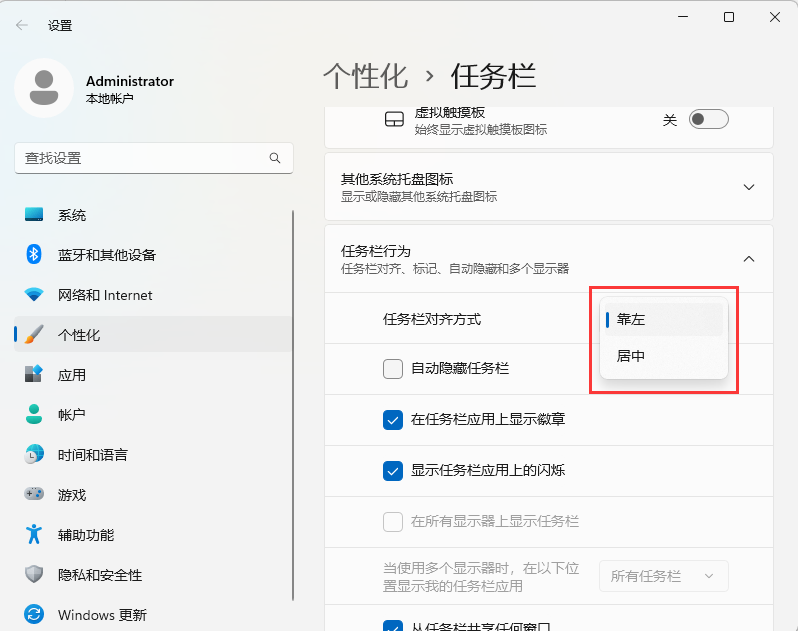This screenshot has width=798, height=631.
Task: Click 其他系统托盘图标 heading text
Action: coord(397,179)
